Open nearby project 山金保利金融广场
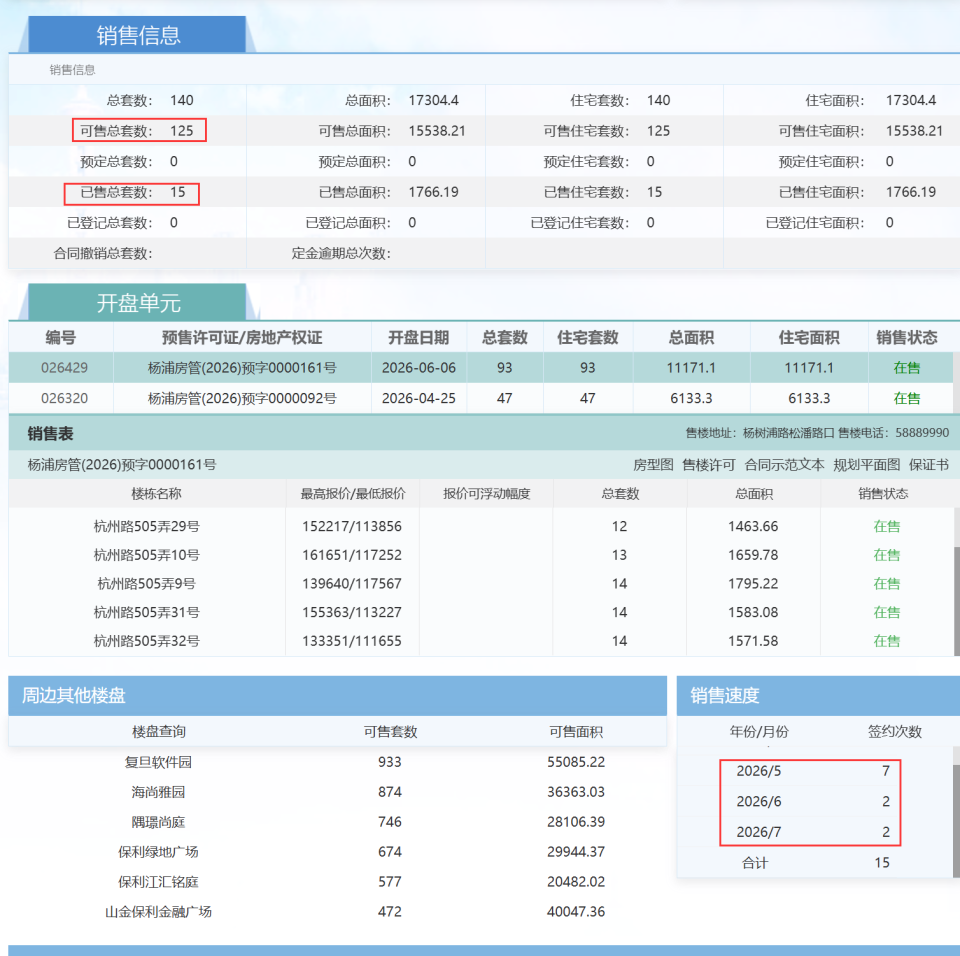The image size is (960, 956). coord(158,911)
